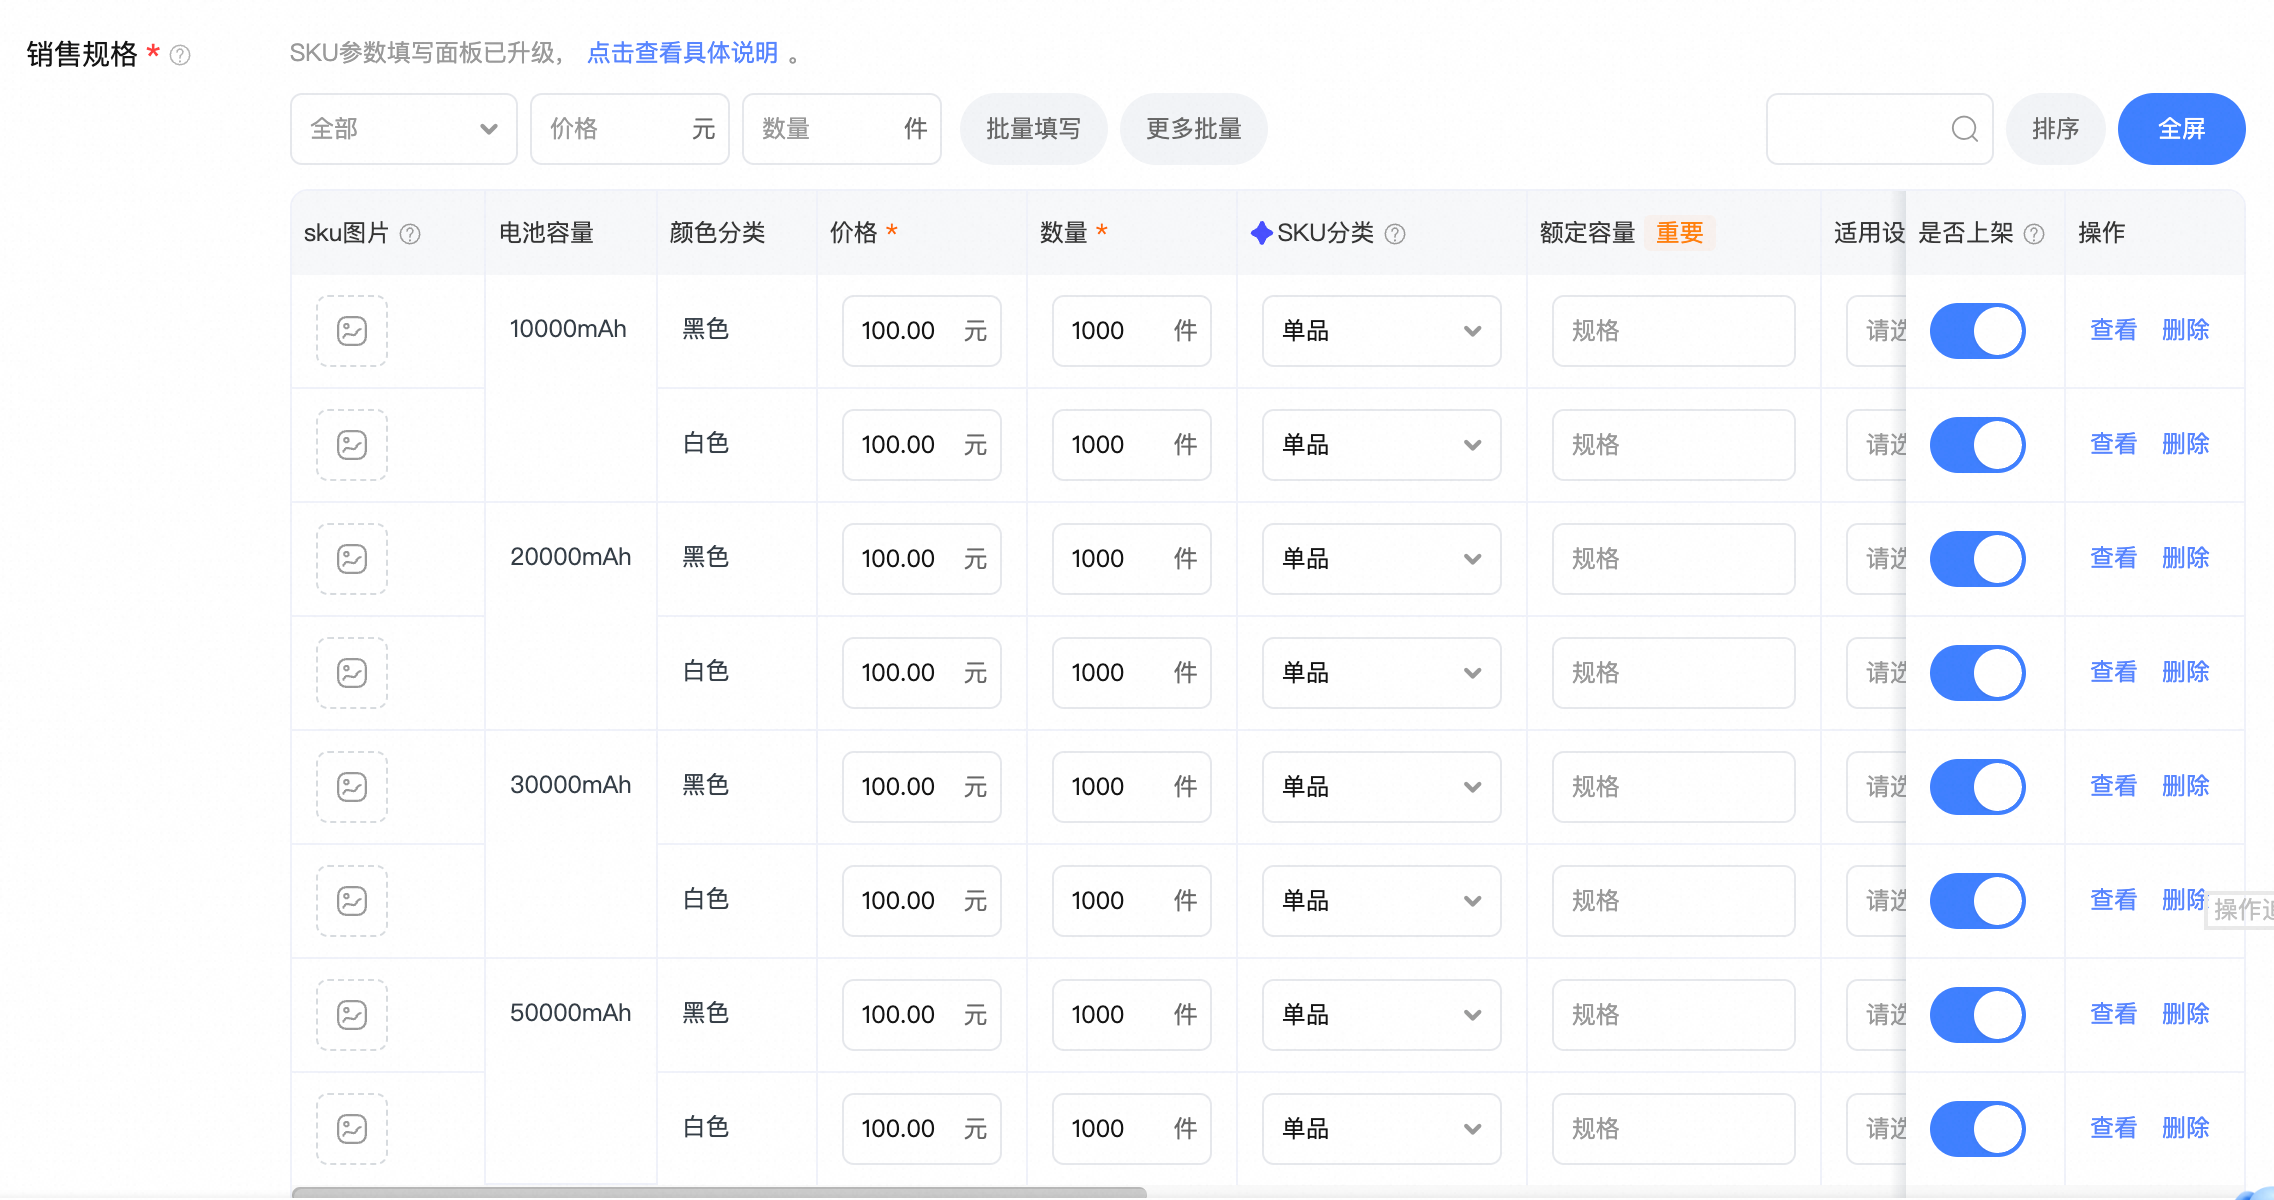Click the batch 价格 input field
Screen dimensions: 2274x1200
630,129
